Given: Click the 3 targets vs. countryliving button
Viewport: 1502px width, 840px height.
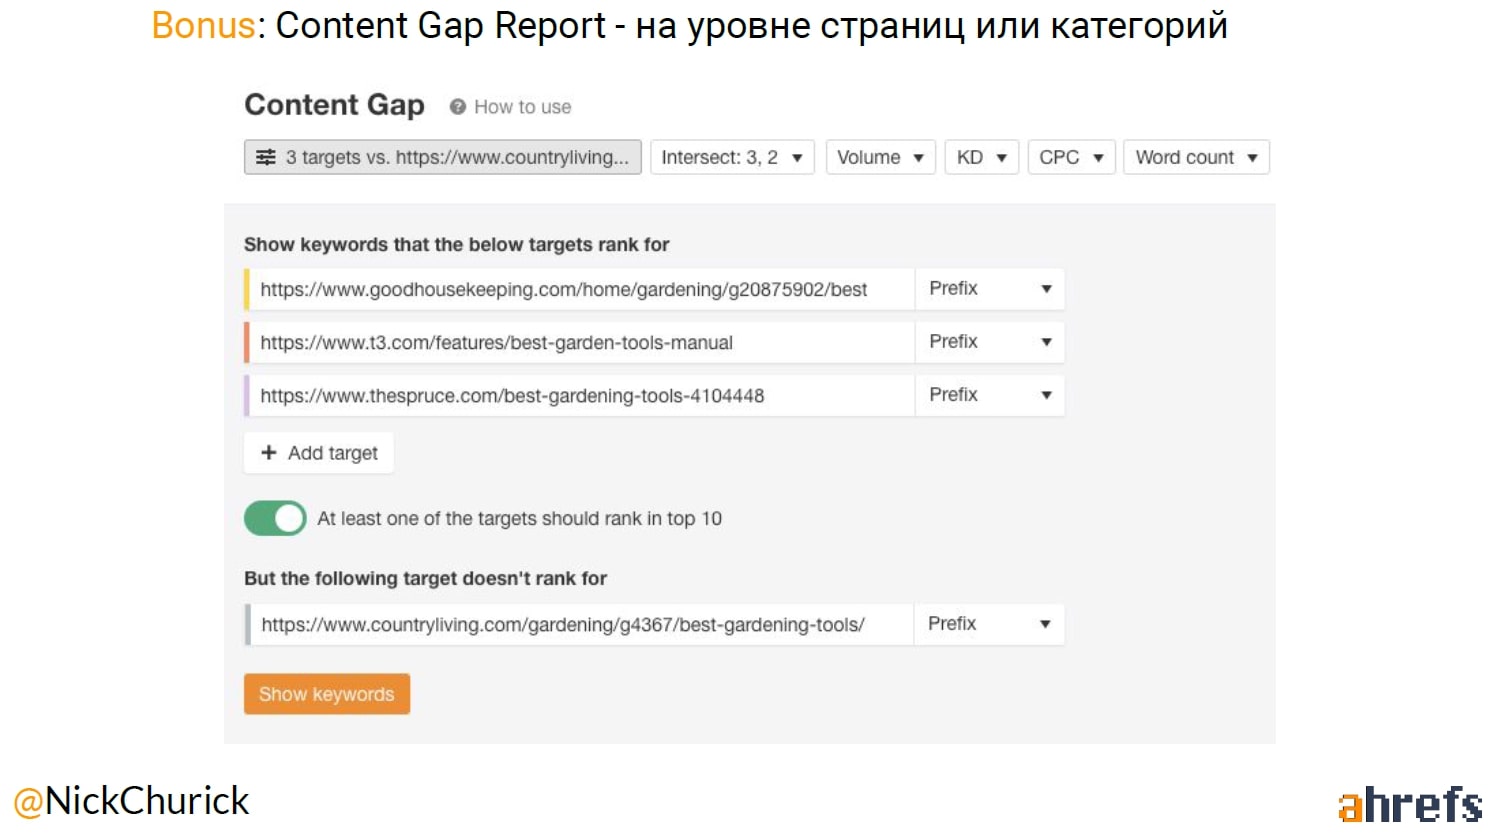Looking at the screenshot, I should pos(443,157).
